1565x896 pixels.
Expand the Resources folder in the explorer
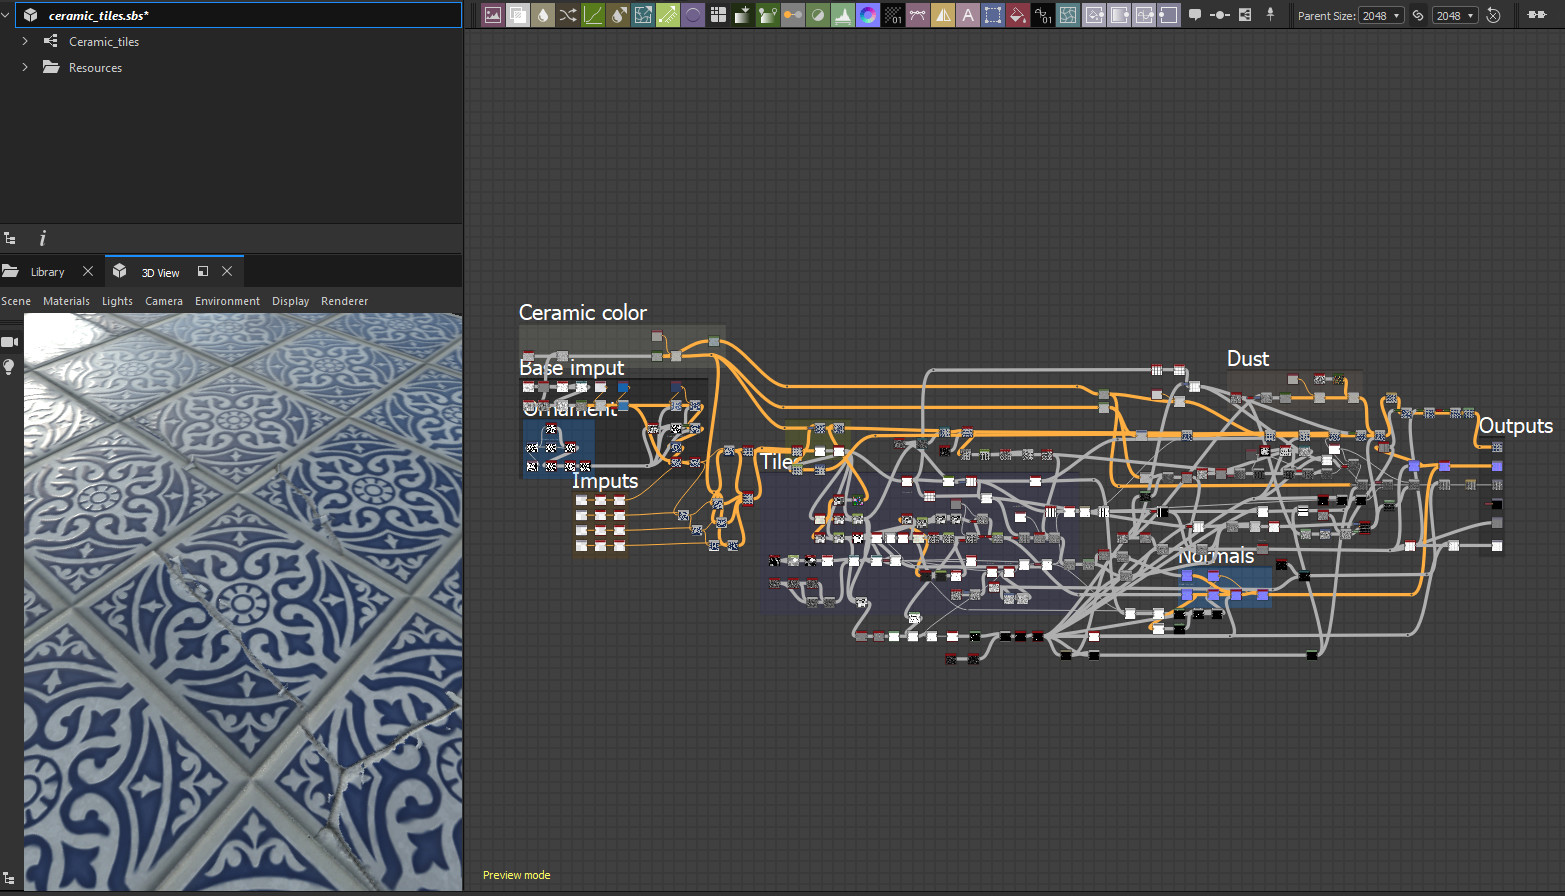(x=24, y=67)
